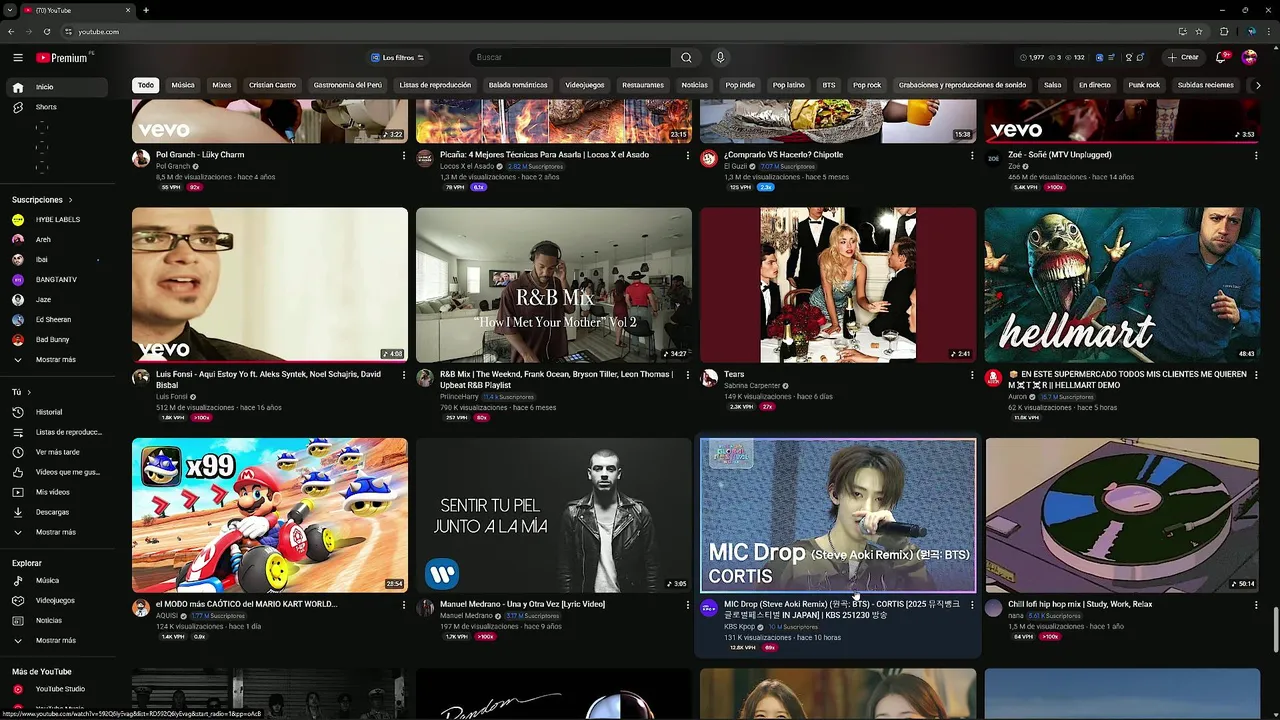This screenshot has width=1280, height=720.
Task: Open the HYBE LABELS subscription
Action: pyautogui.click(x=58, y=220)
